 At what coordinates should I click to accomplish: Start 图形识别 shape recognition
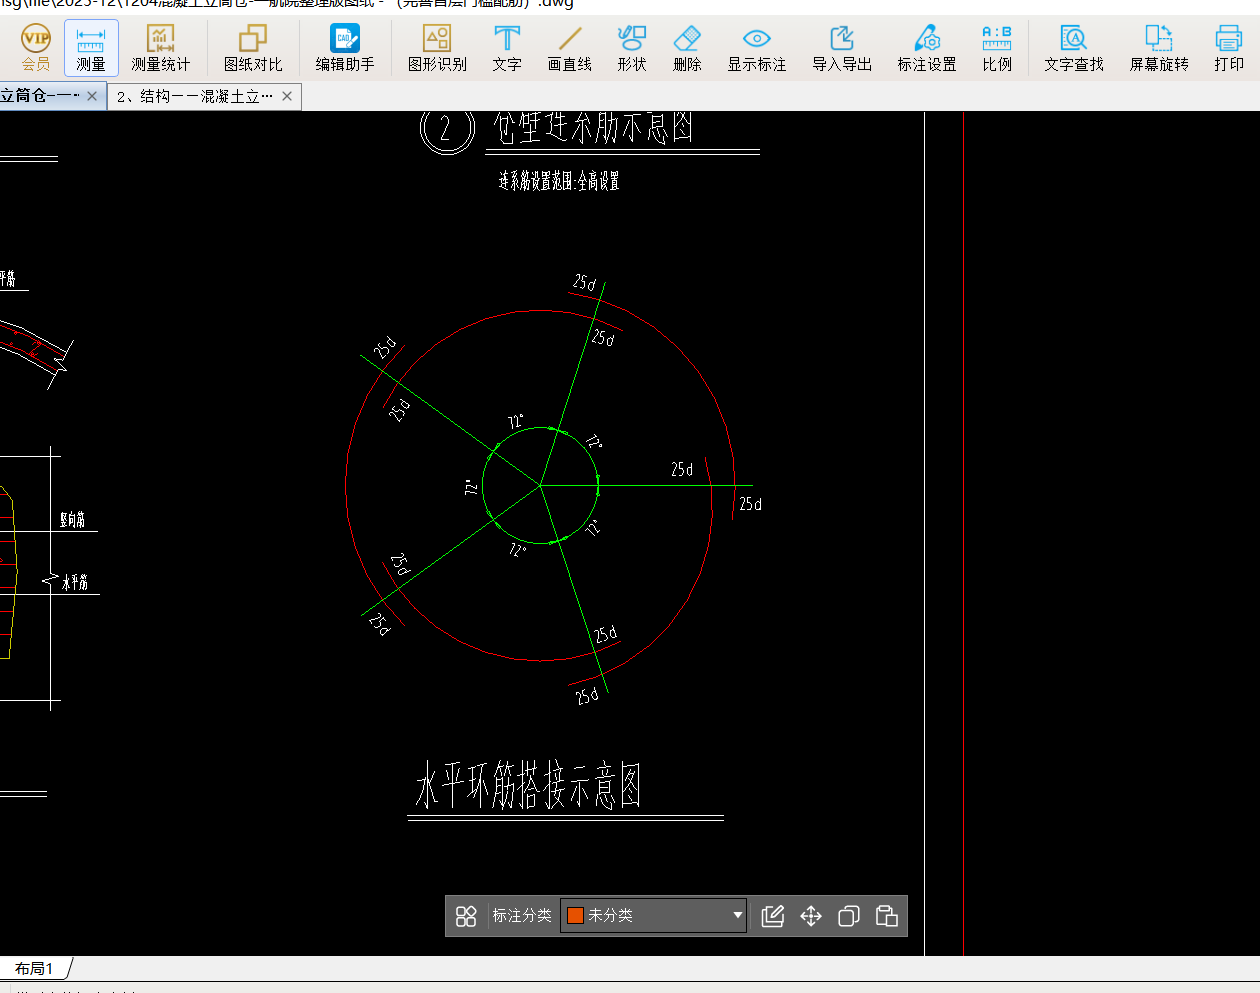(437, 48)
